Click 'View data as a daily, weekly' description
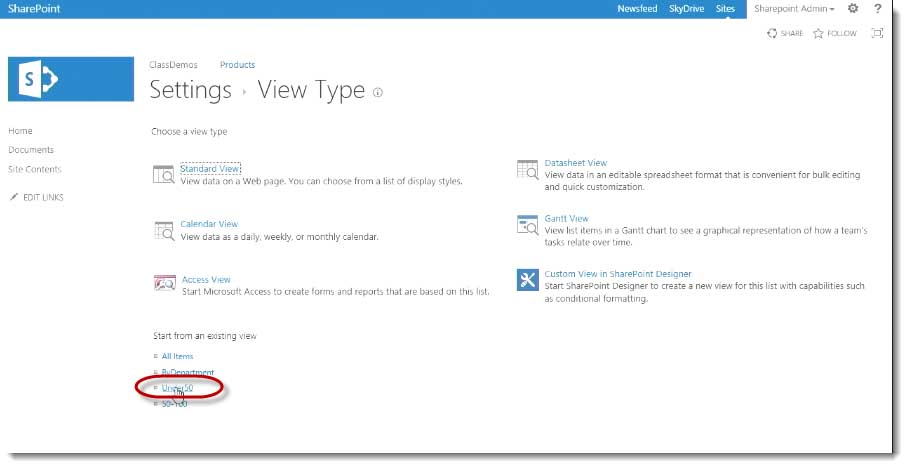The image size is (908, 468). (279, 237)
